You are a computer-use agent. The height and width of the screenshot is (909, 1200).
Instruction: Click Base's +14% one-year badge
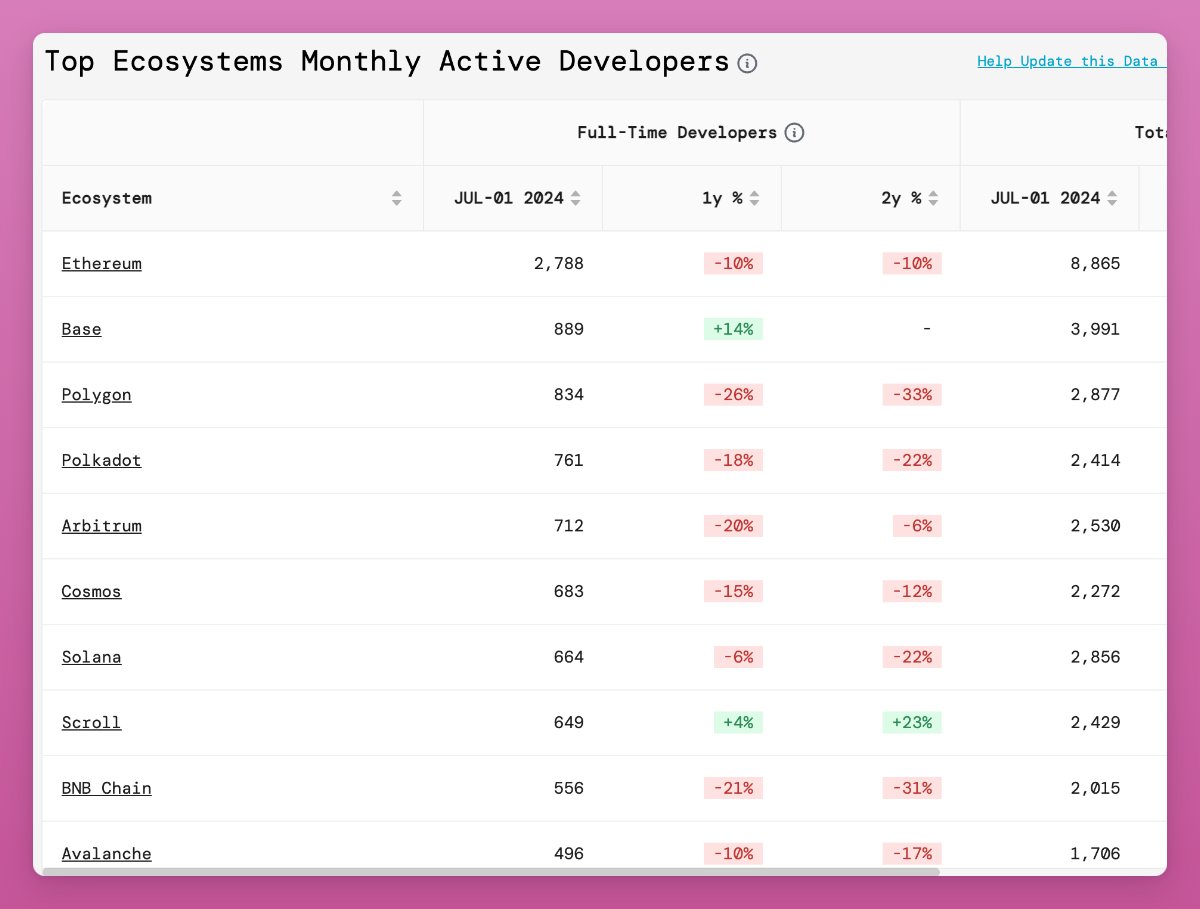pyautogui.click(x=734, y=329)
